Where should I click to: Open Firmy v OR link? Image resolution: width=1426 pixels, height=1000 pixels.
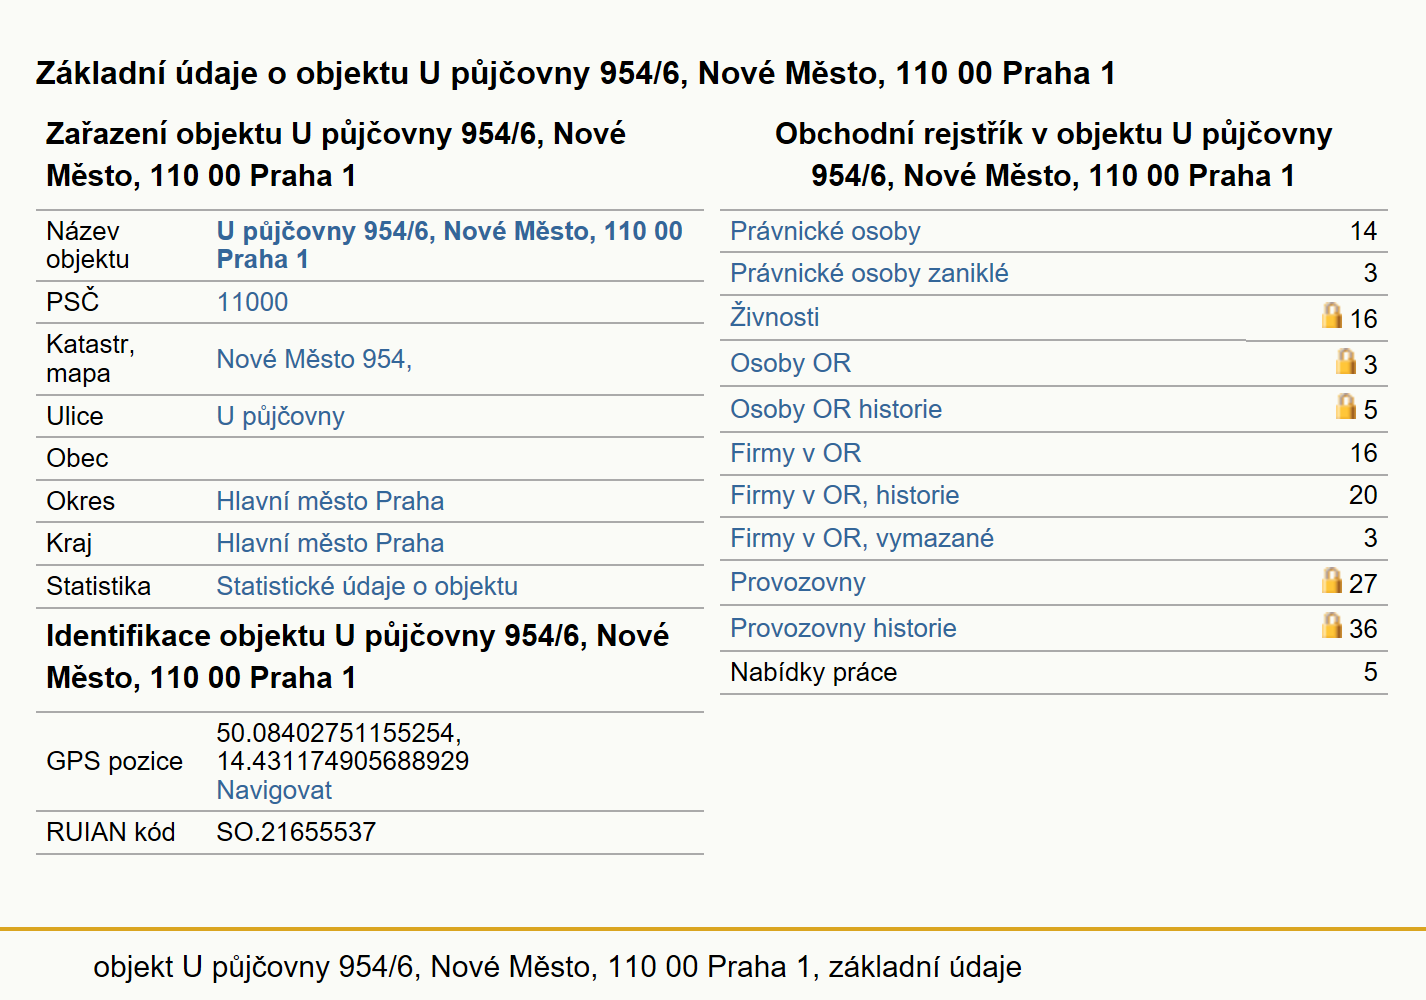[795, 453]
